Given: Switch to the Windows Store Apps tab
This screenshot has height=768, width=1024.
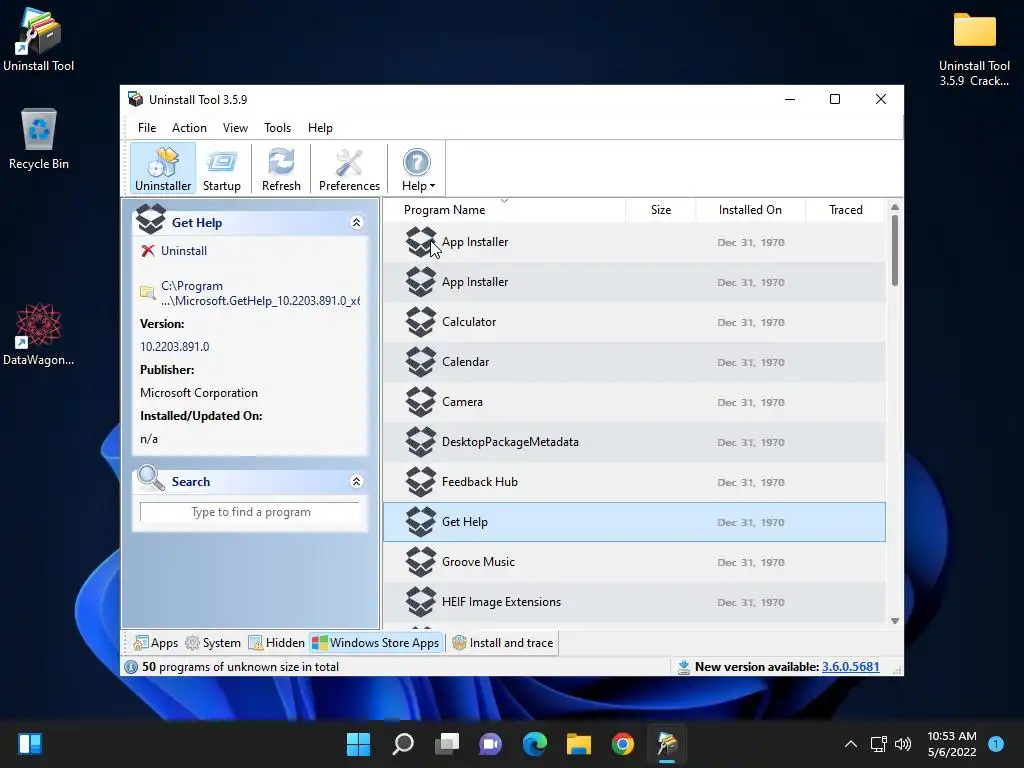Looking at the screenshot, I should click(x=376, y=643).
